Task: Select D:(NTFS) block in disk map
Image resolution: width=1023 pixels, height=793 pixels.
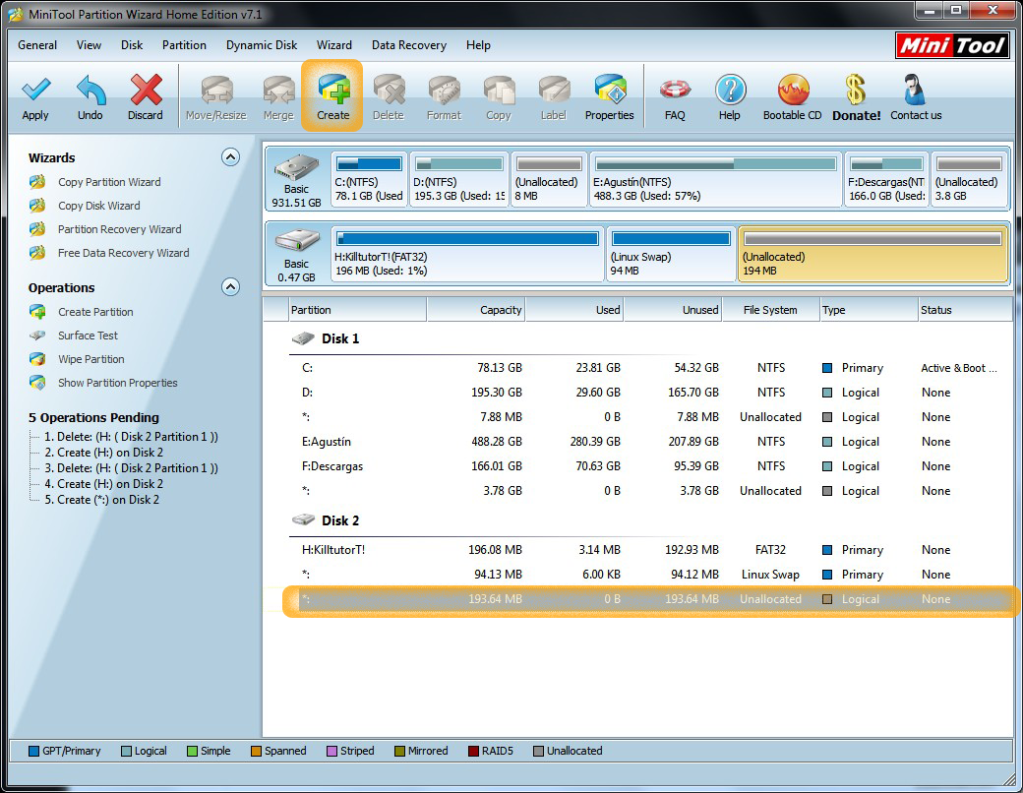Action: [459, 179]
